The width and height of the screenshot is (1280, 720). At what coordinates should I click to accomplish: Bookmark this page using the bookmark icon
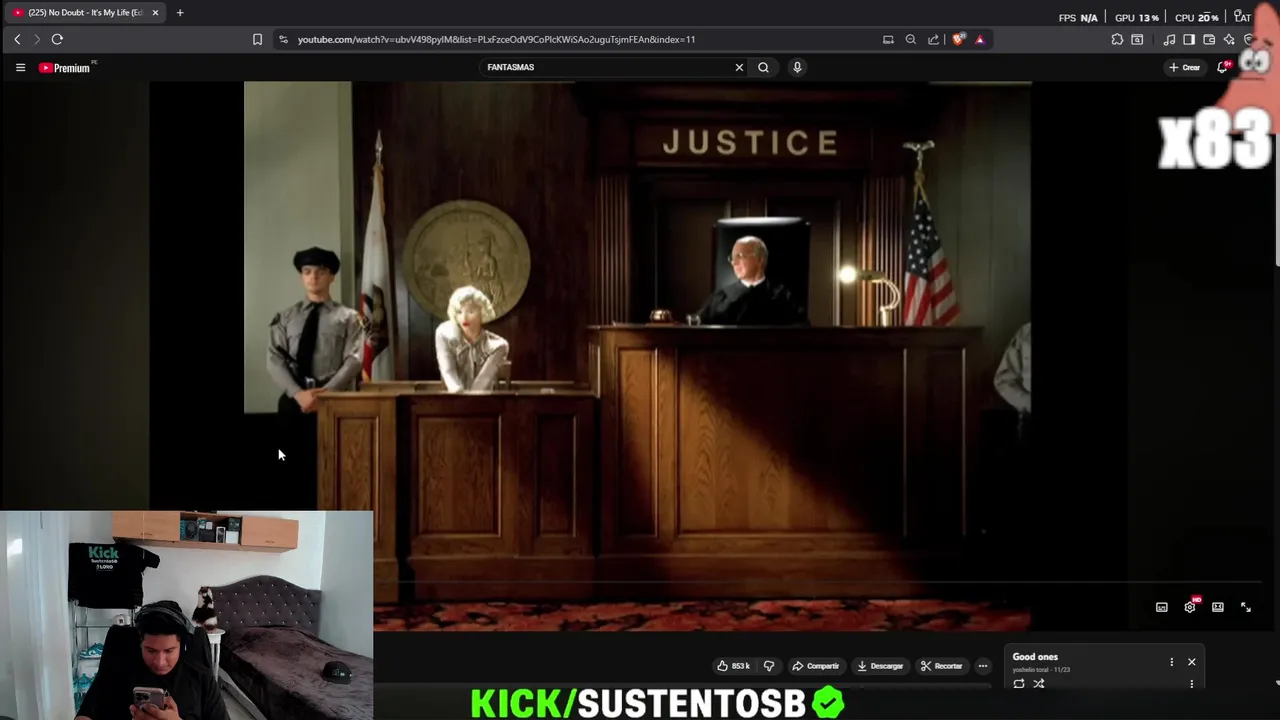(257, 39)
